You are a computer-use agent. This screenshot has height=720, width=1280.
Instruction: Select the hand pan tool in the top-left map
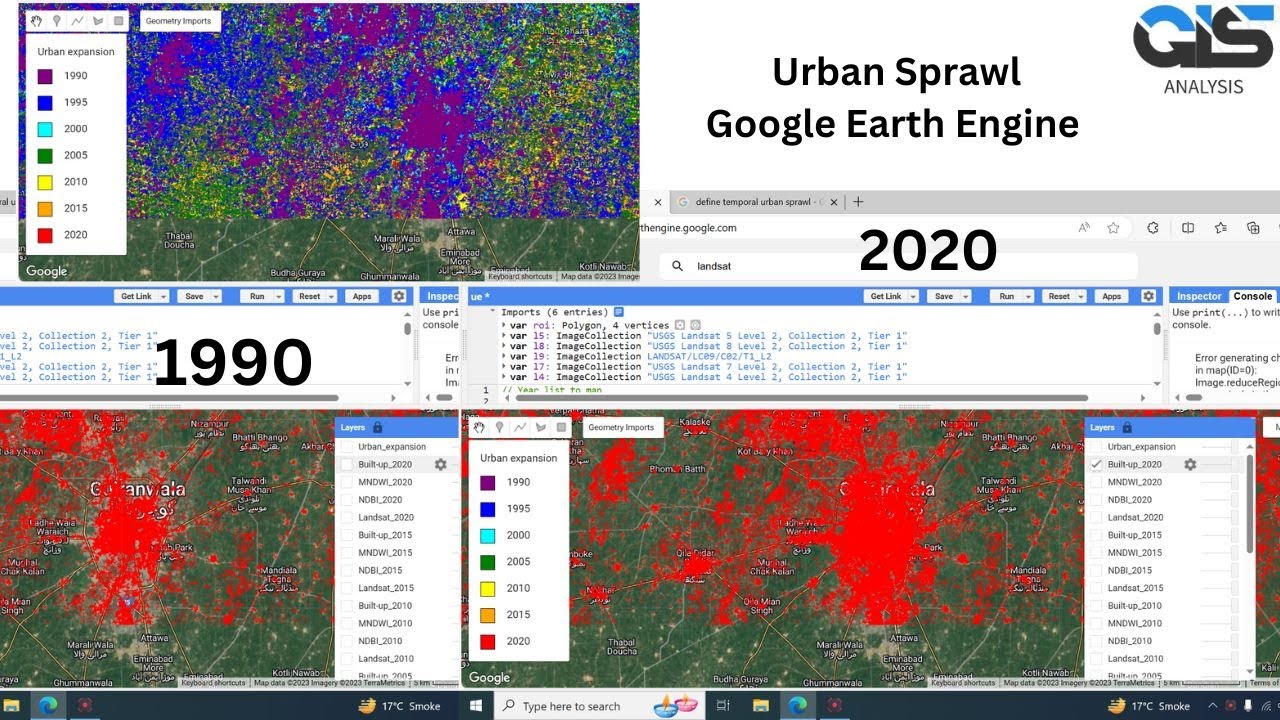click(x=36, y=20)
